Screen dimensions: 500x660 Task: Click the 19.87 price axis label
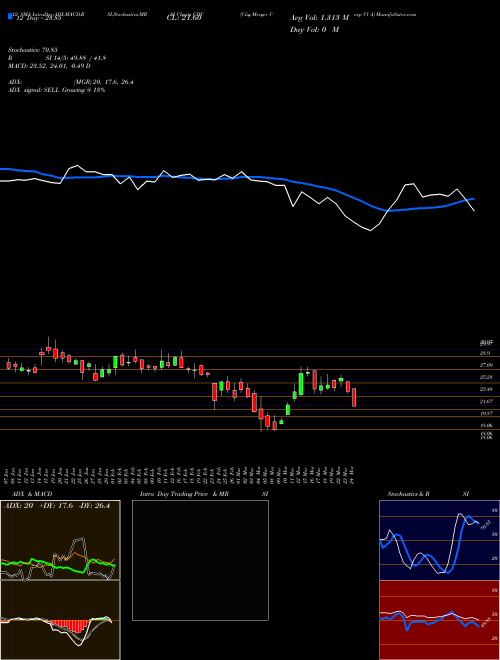[x=486, y=414]
